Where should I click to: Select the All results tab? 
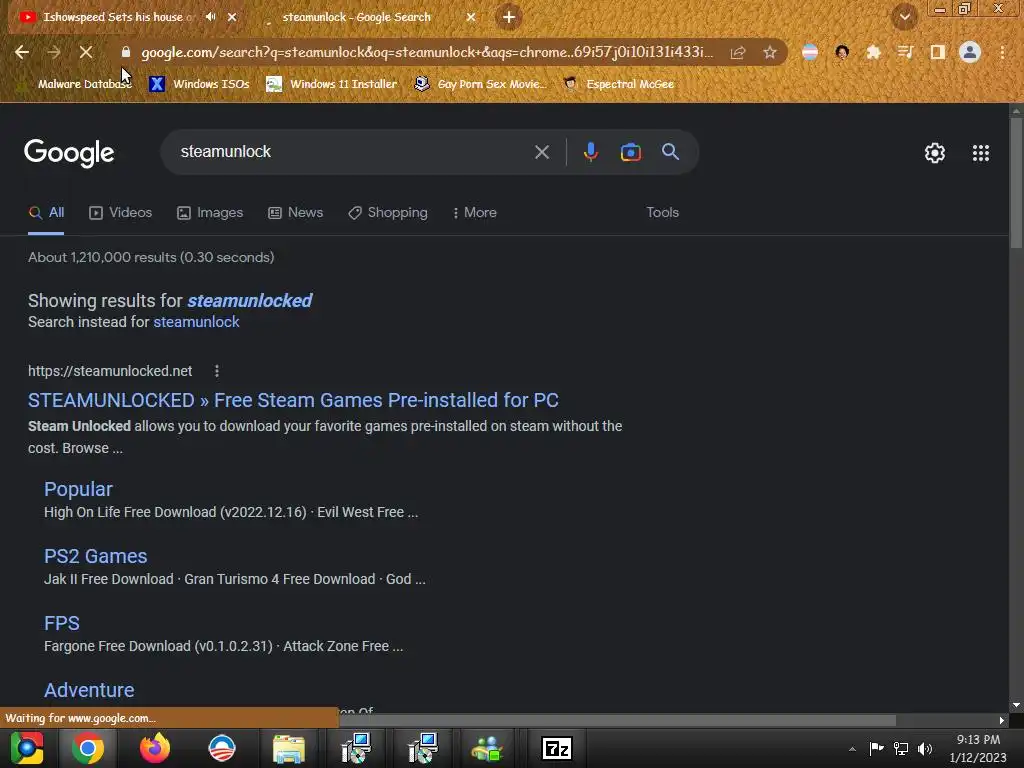point(46,213)
